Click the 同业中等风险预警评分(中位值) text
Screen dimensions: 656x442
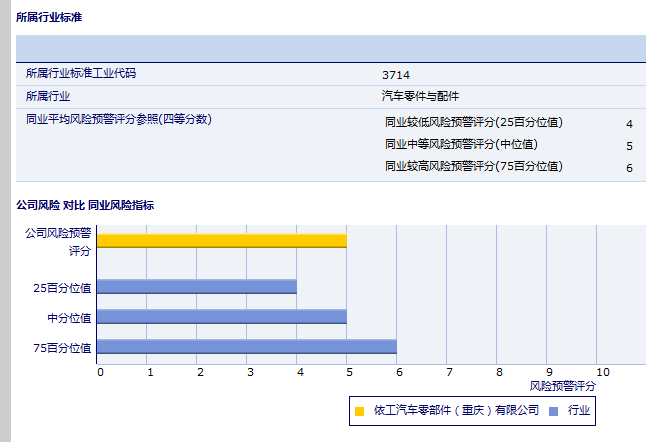pyautogui.click(x=460, y=145)
